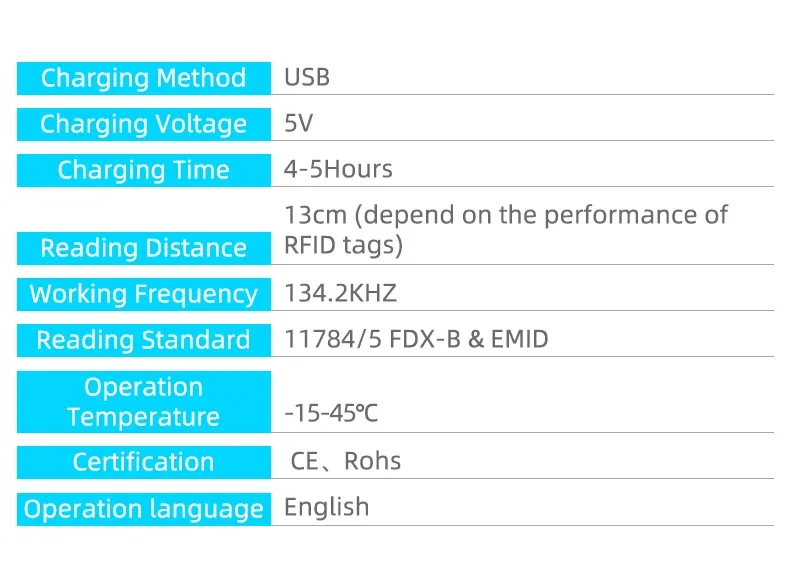Click the Operation language label cell
Image resolution: width=790 pixels, height=584 pixels.
pos(143,509)
